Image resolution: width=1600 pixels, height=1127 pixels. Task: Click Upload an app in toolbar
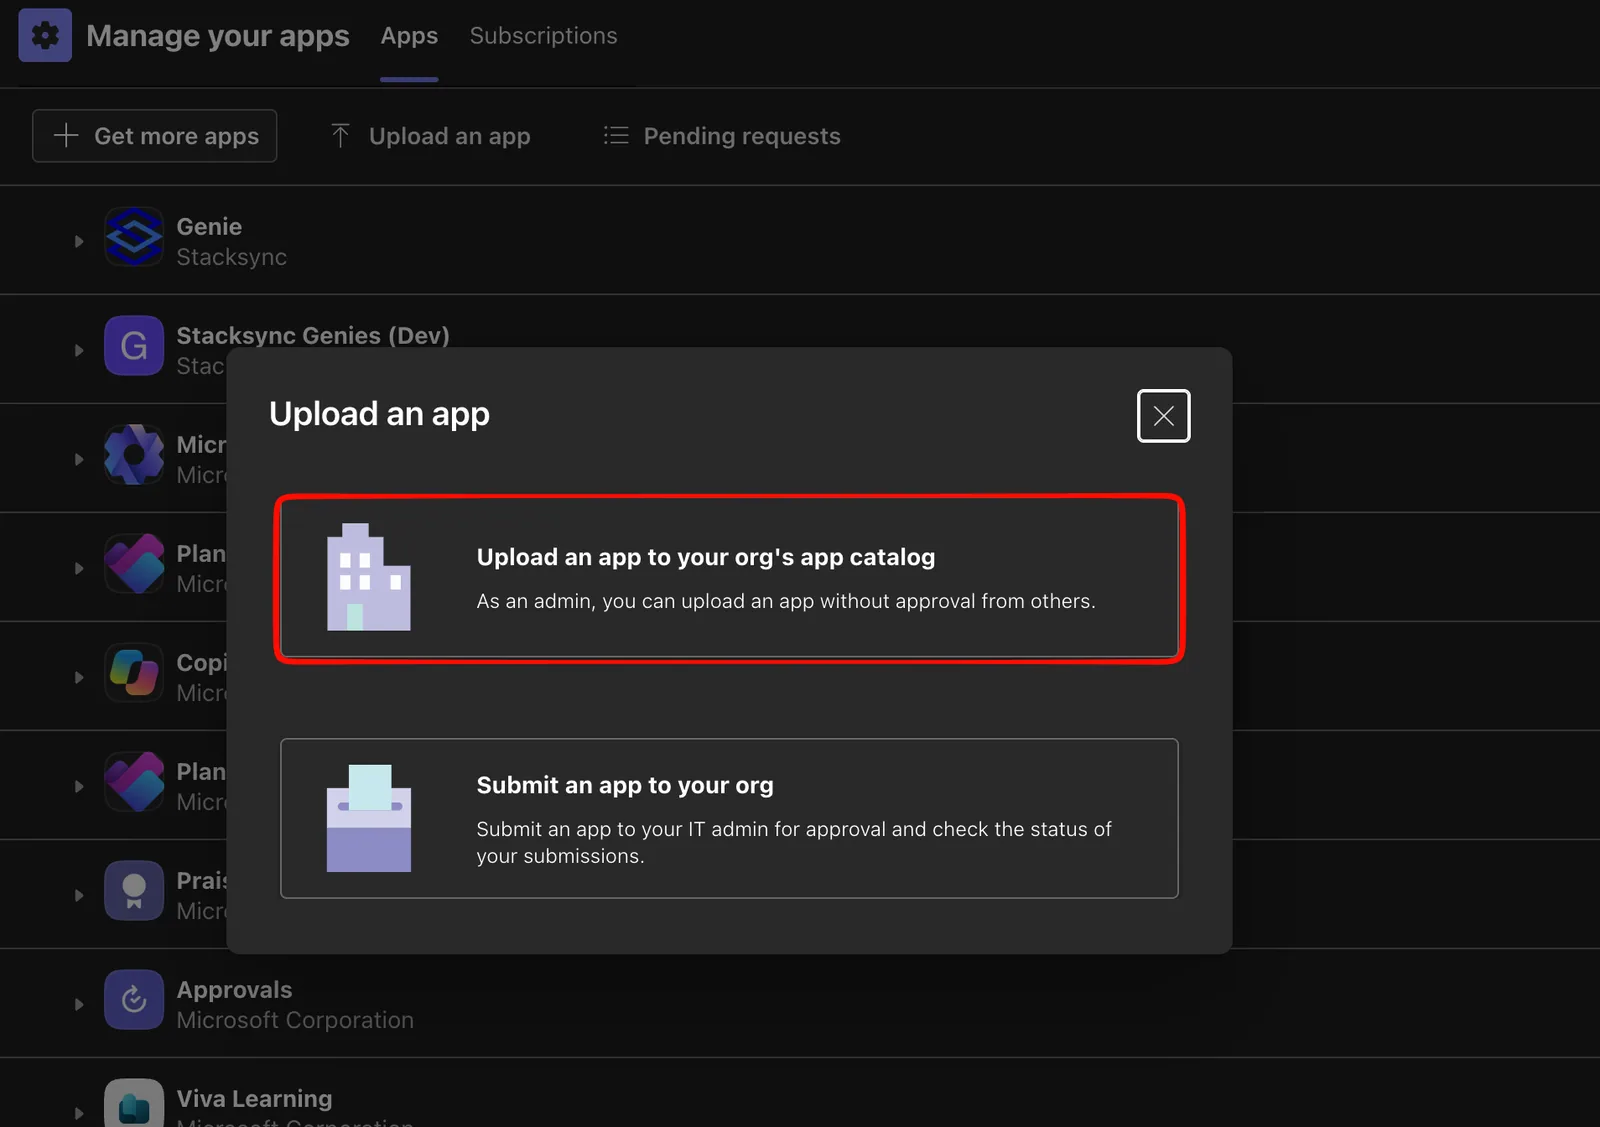pyautogui.click(x=430, y=136)
